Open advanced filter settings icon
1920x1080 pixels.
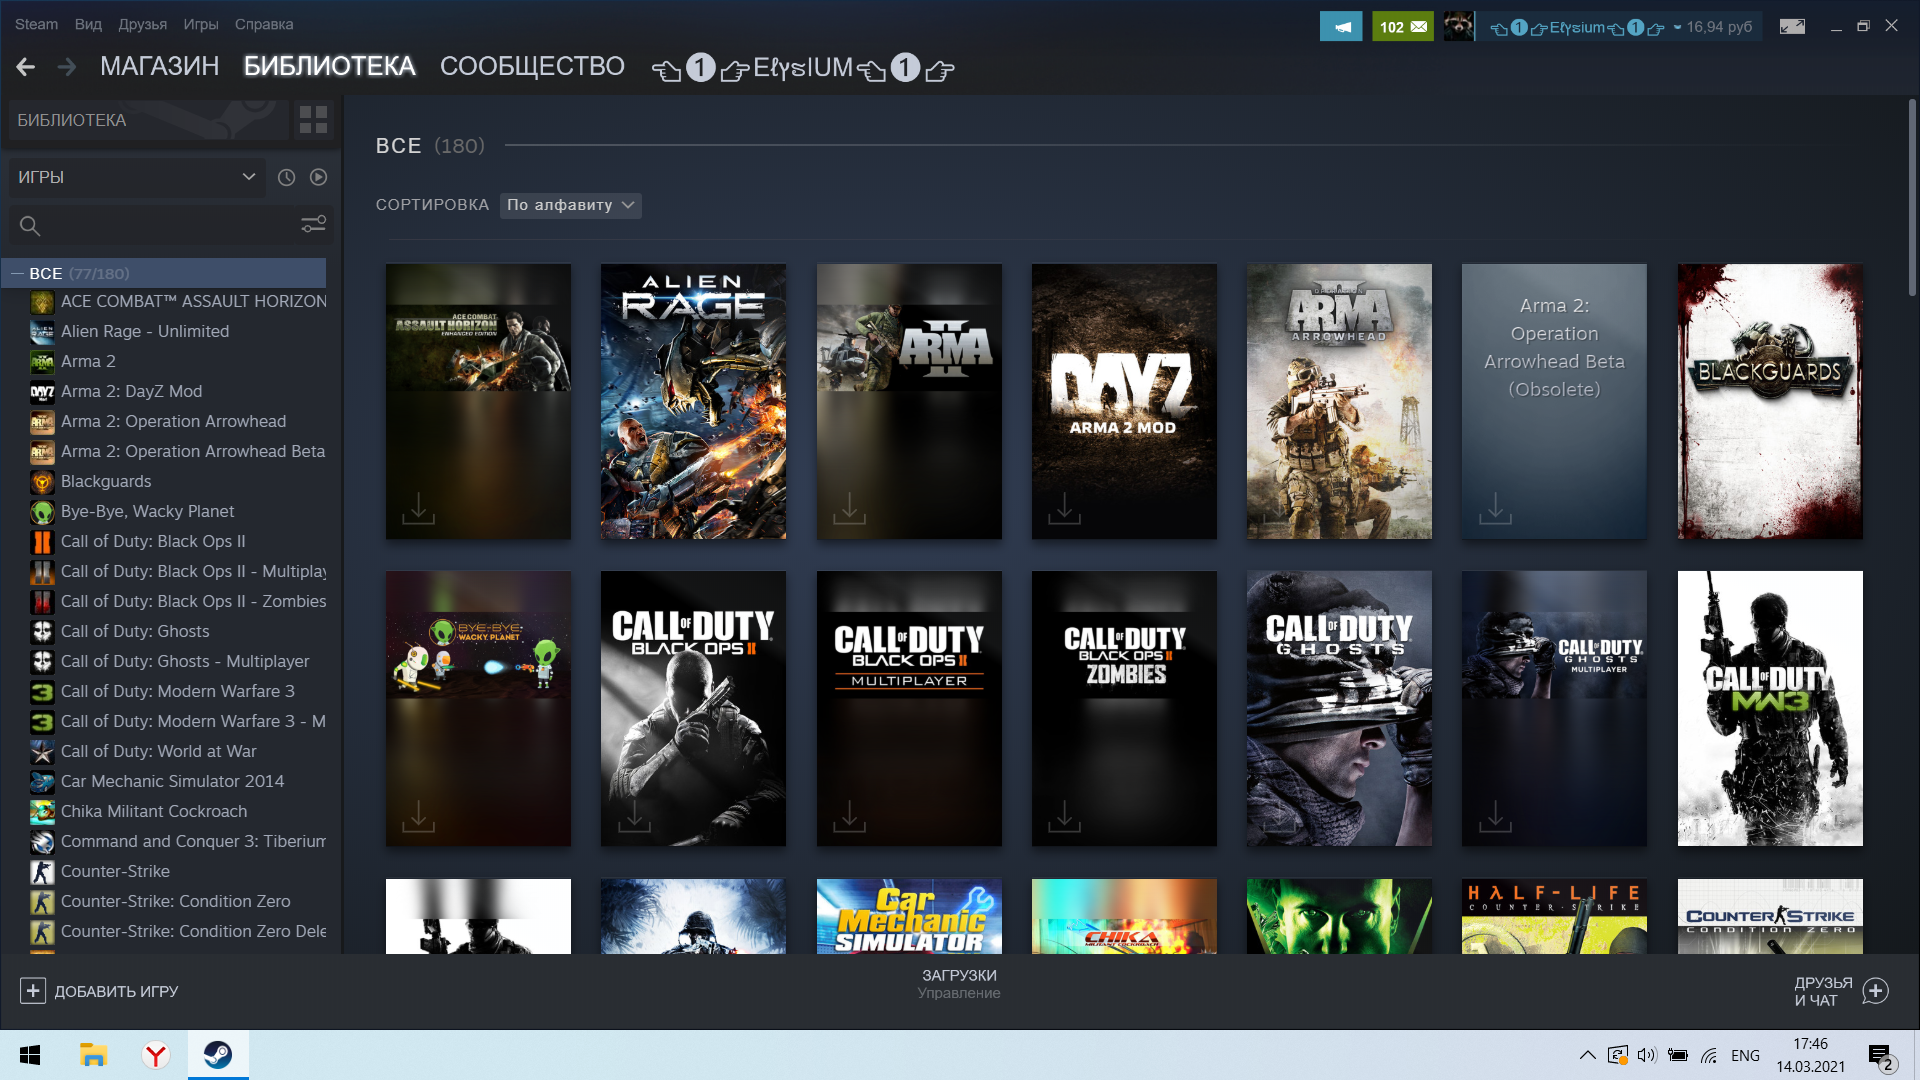[313, 225]
